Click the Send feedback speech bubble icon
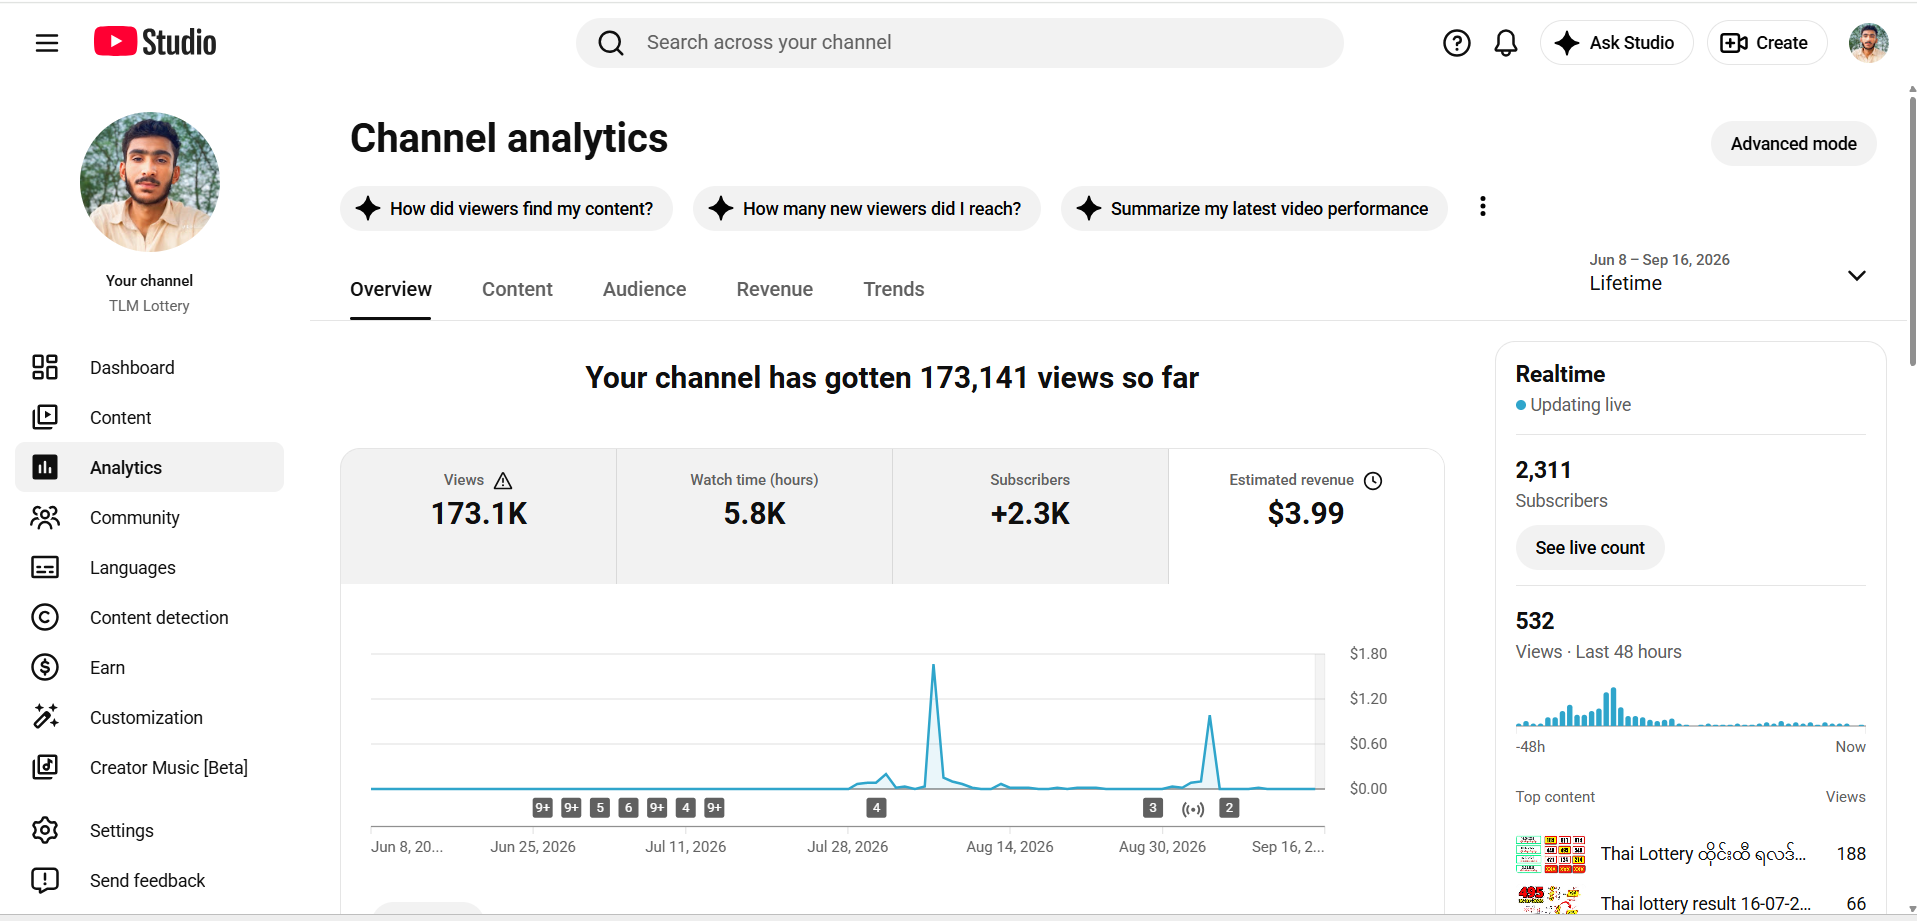Viewport: 1917px width, 921px height. coord(45,880)
